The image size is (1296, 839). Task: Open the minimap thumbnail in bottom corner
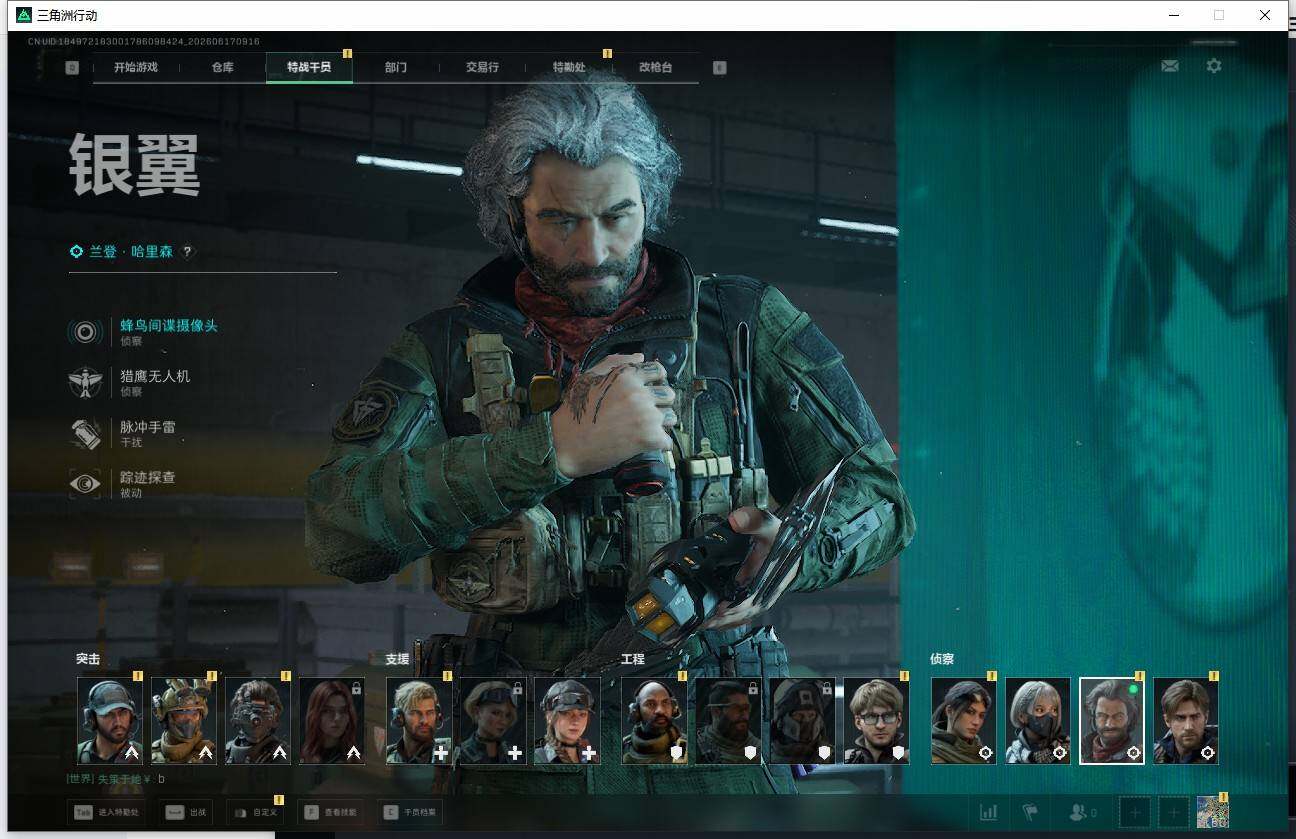point(1212,812)
